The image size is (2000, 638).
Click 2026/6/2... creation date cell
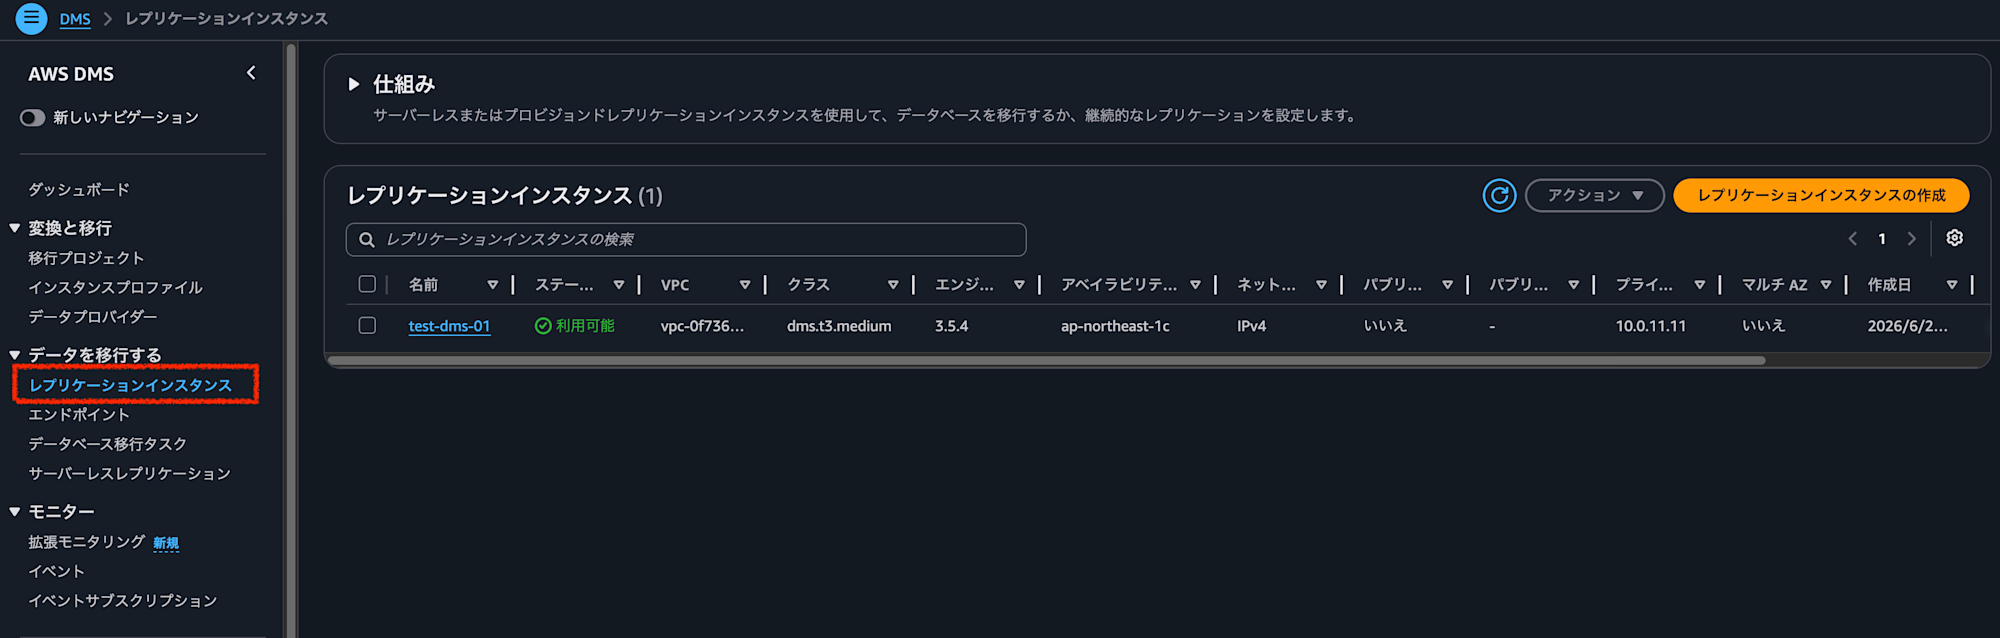click(1907, 326)
